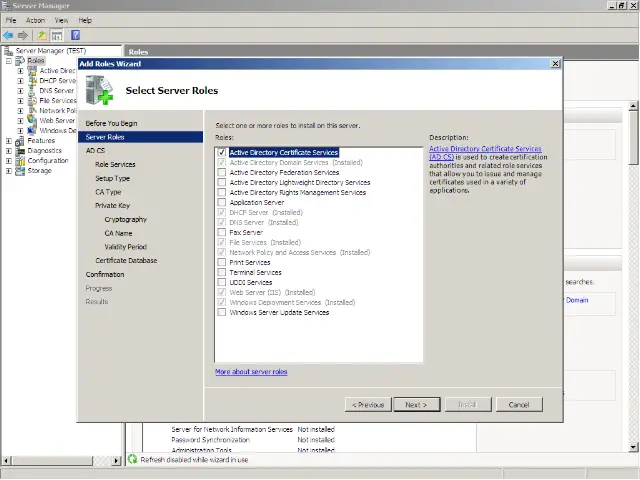Click the Next button
This screenshot has width=640, height=480.
click(417, 404)
